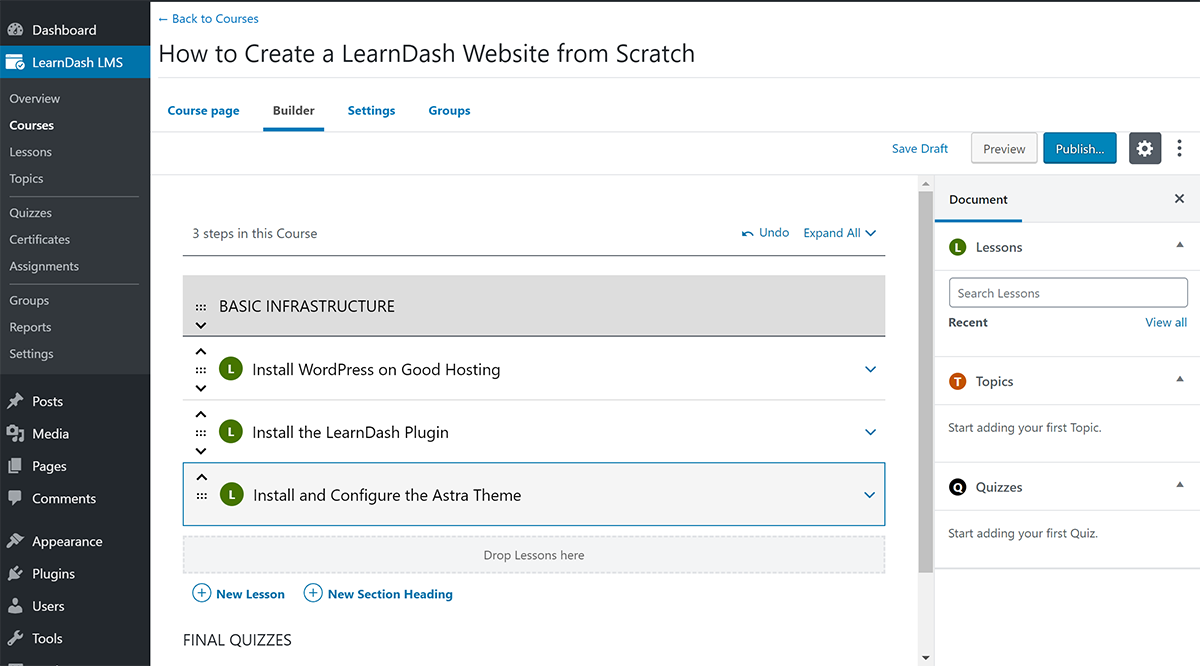Image resolution: width=1200 pixels, height=666 pixels.
Task: Click into the Search Lessons field
Action: [x=1068, y=293]
